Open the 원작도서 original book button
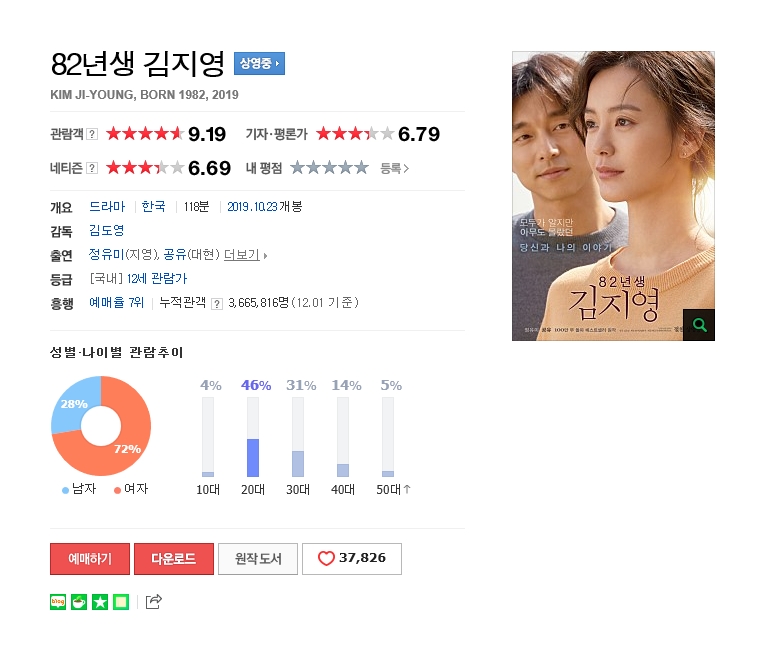Image resolution: width=761 pixels, height=668 pixels. (x=258, y=559)
